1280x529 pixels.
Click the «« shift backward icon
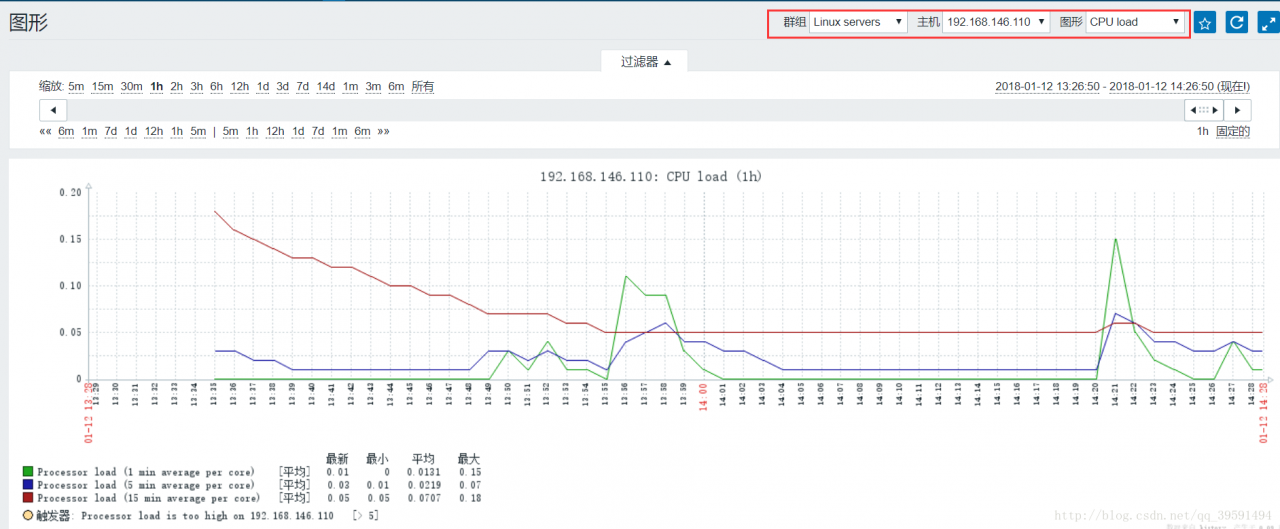45,131
